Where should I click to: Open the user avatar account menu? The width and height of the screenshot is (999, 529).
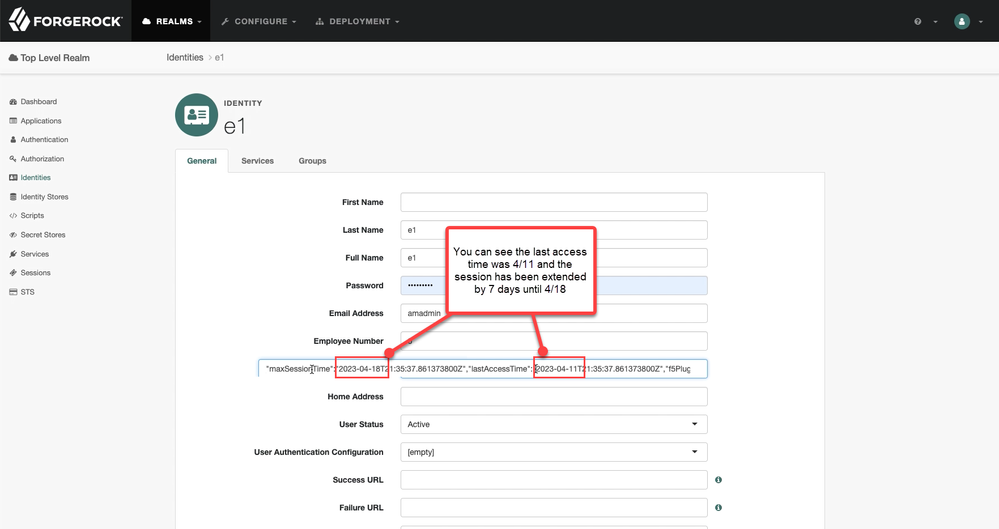tap(962, 21)
